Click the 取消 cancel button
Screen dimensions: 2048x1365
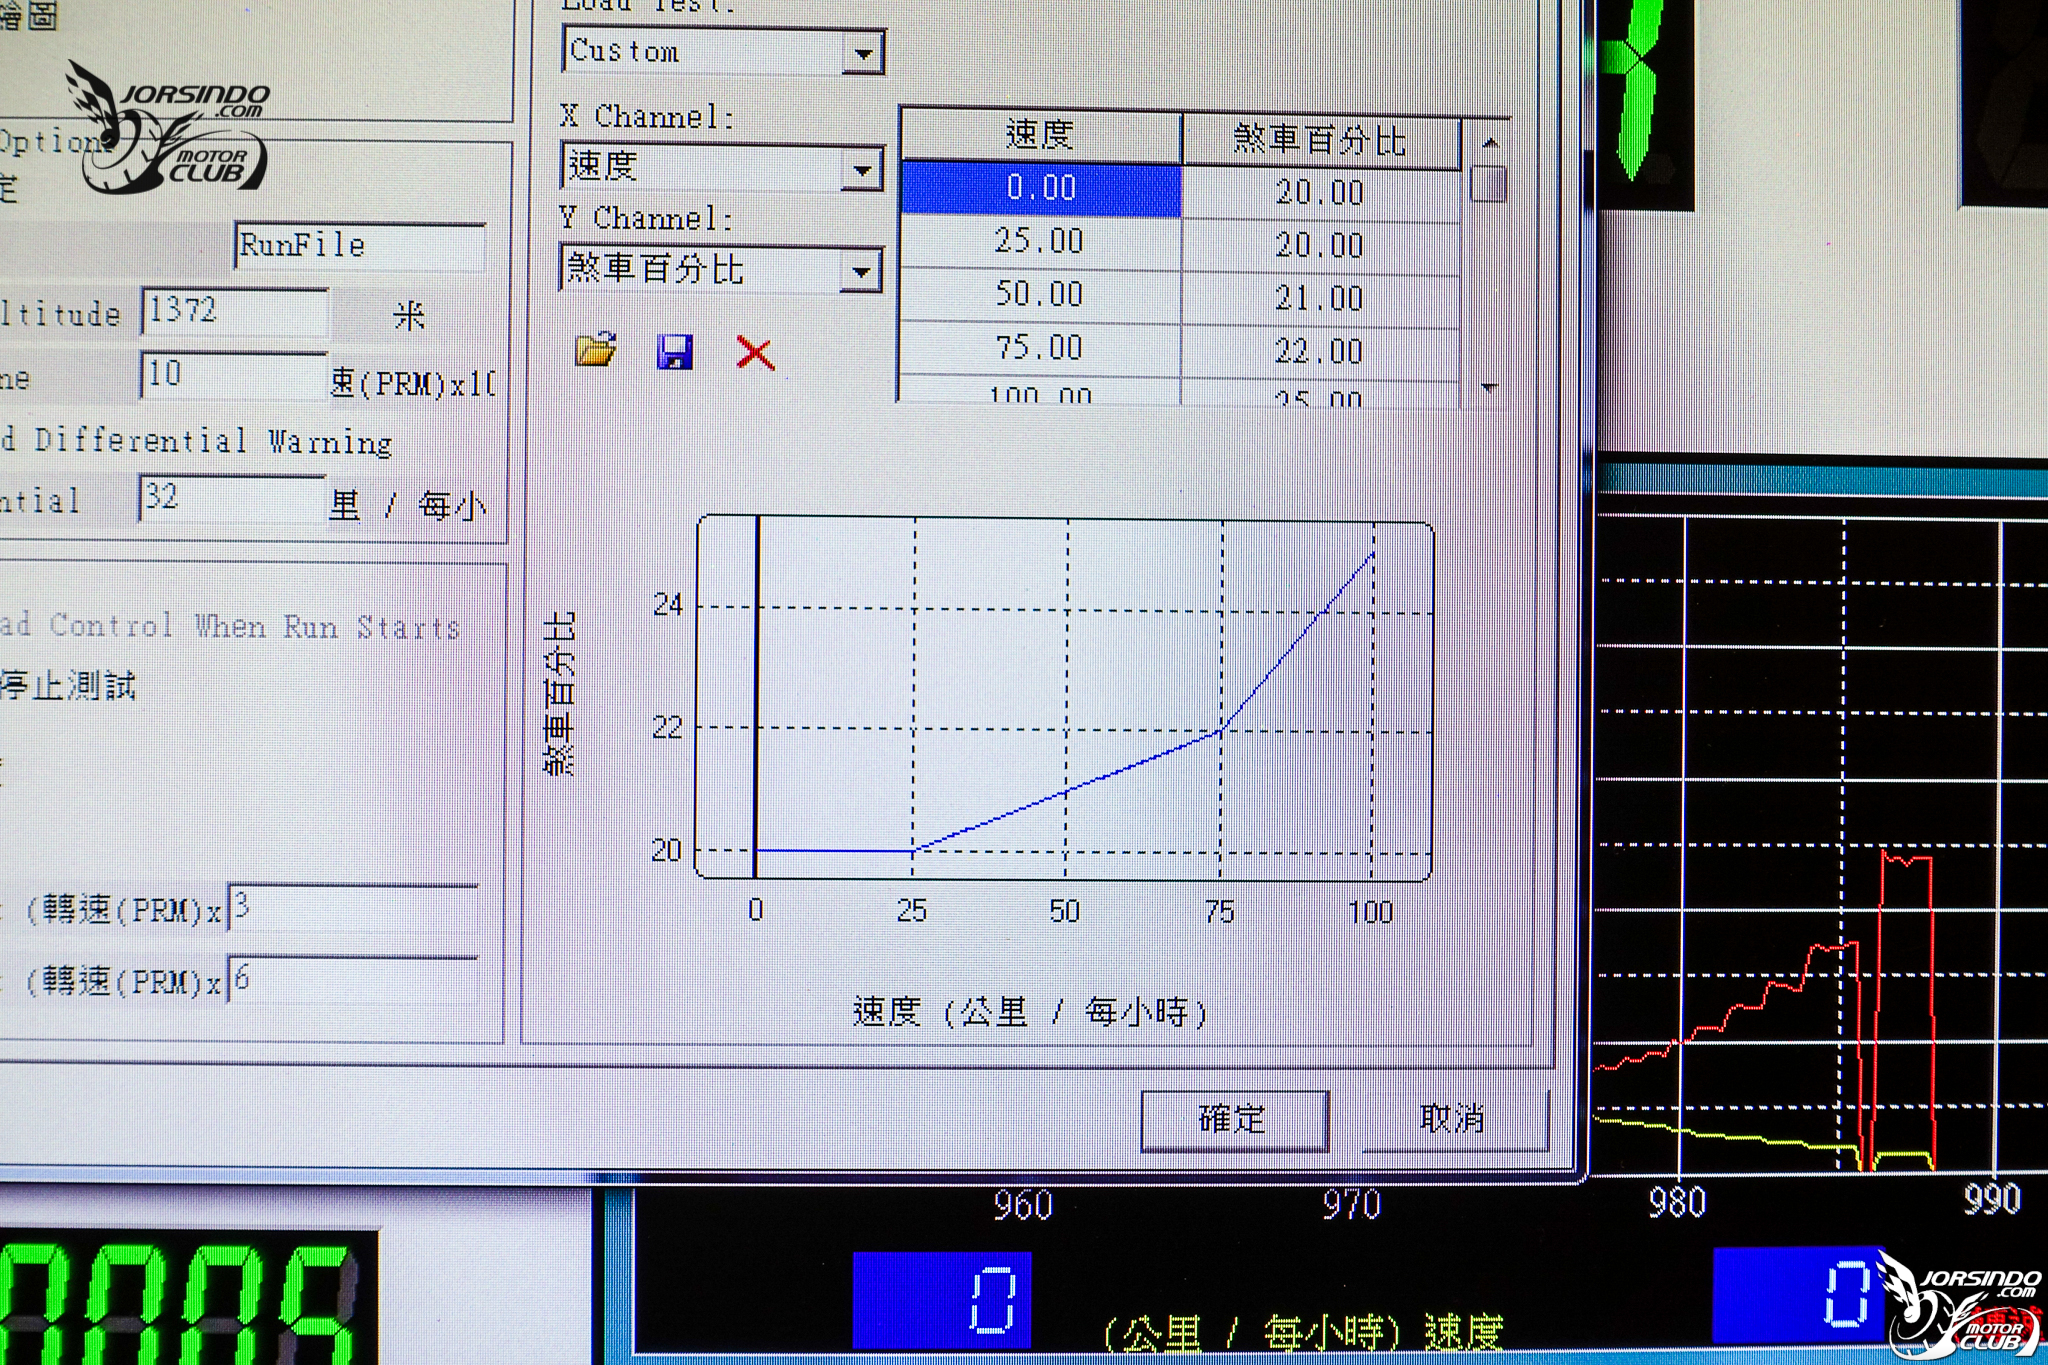pos(1453,1119)
